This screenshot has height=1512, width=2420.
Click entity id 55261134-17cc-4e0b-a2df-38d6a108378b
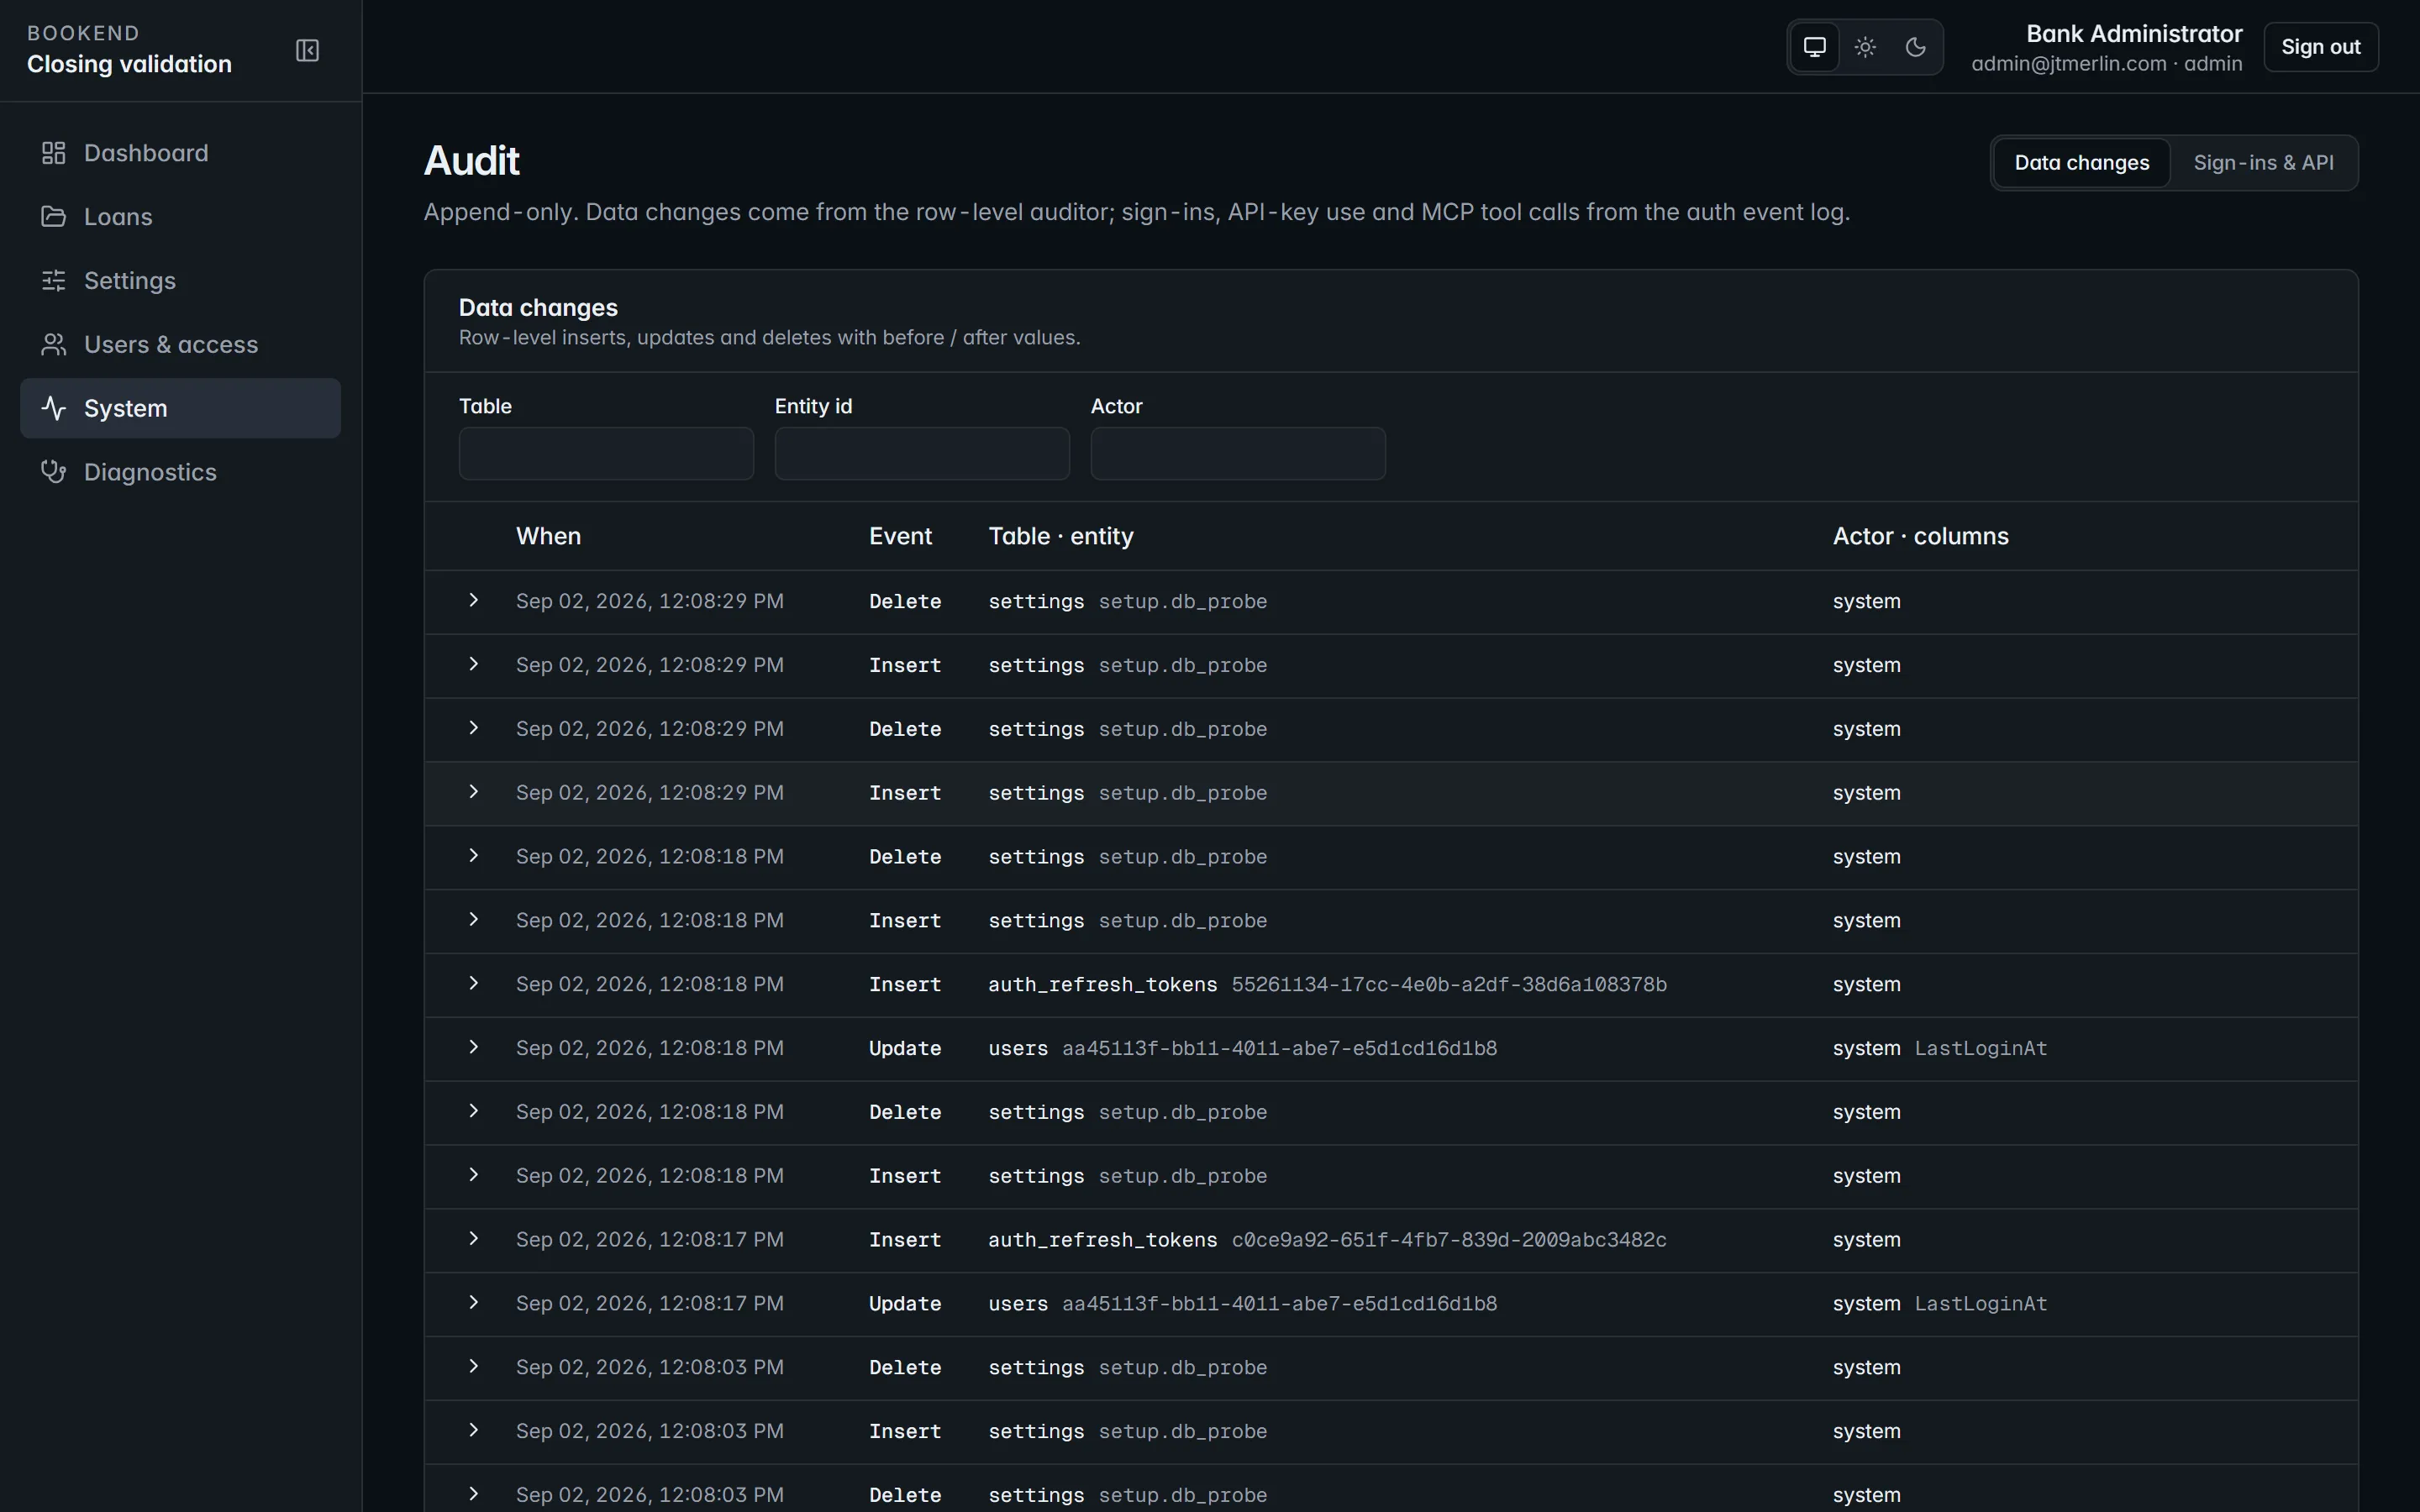click(1449, 985)
